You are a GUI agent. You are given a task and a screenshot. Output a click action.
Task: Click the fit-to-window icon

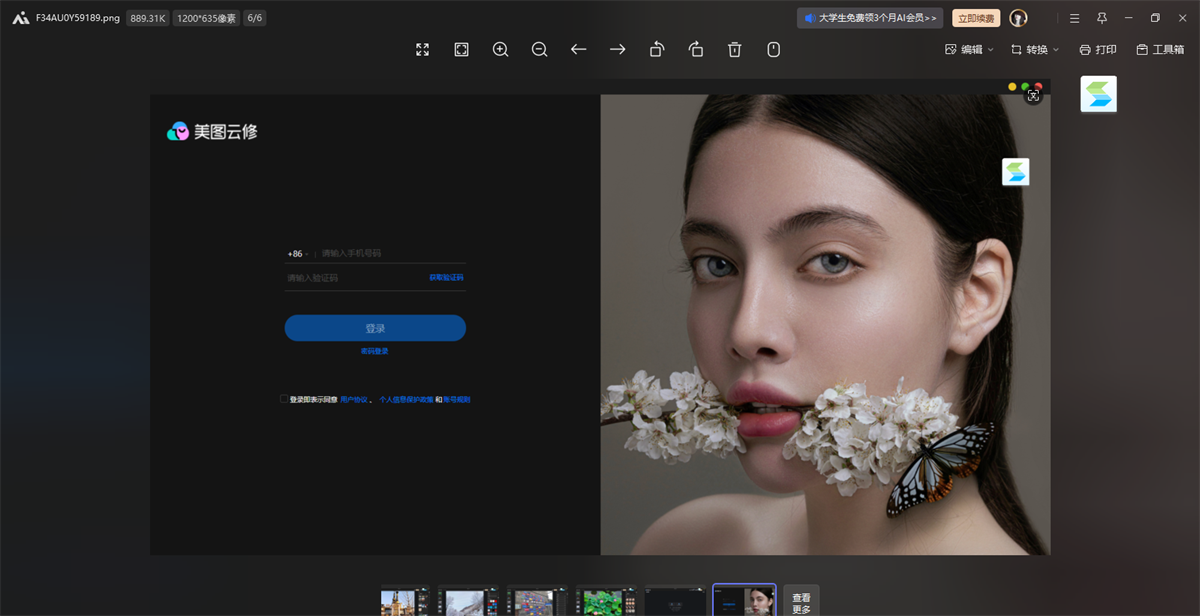tap(461, 49)
